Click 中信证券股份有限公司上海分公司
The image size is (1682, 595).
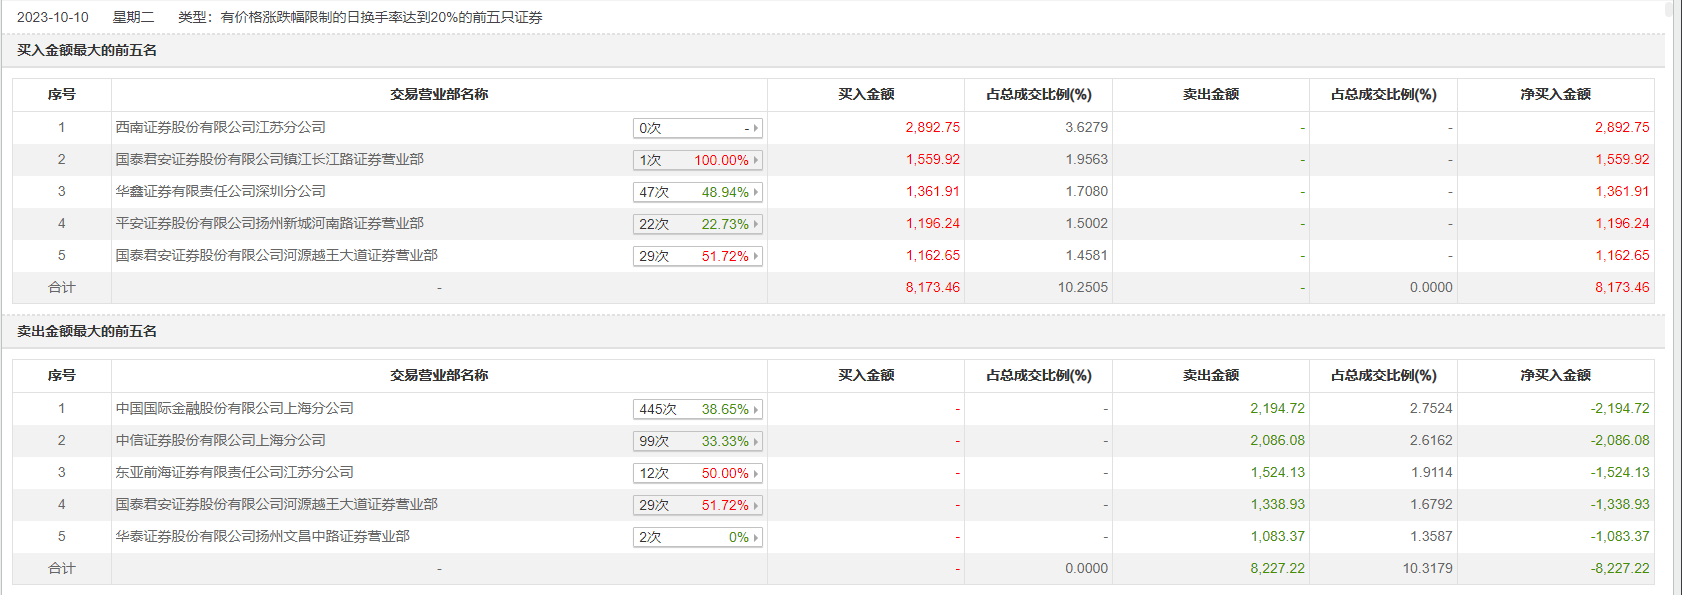pyautogui.click(x=220, y=440)
